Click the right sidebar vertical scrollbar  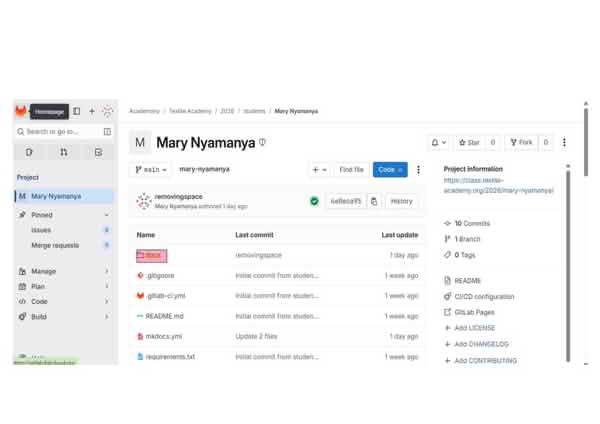(569, 260)
